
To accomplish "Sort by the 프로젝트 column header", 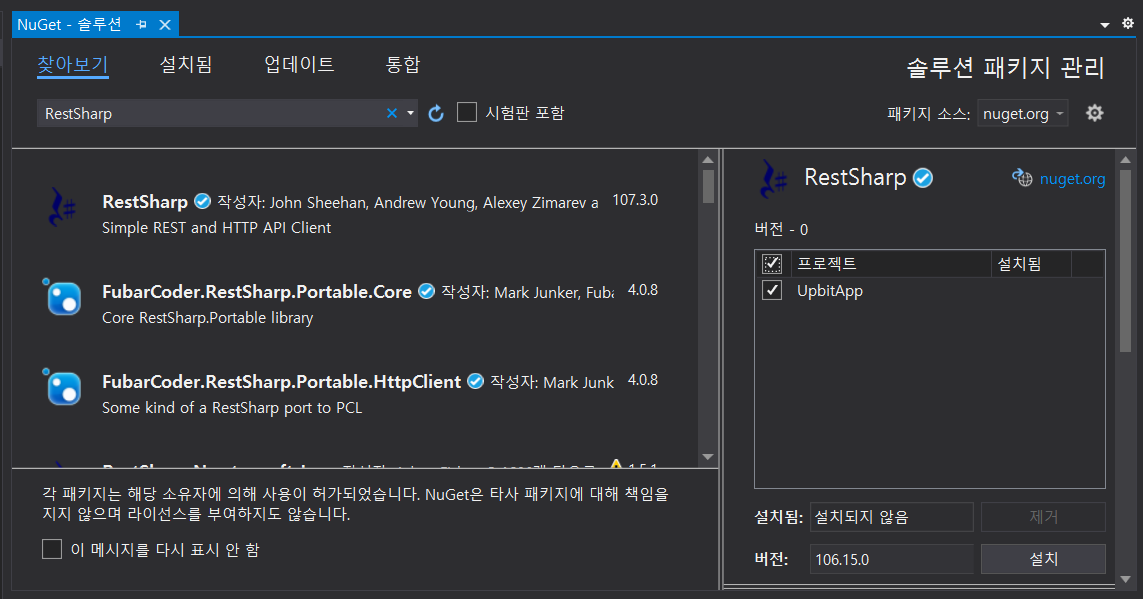I will (x=891, y=263).
